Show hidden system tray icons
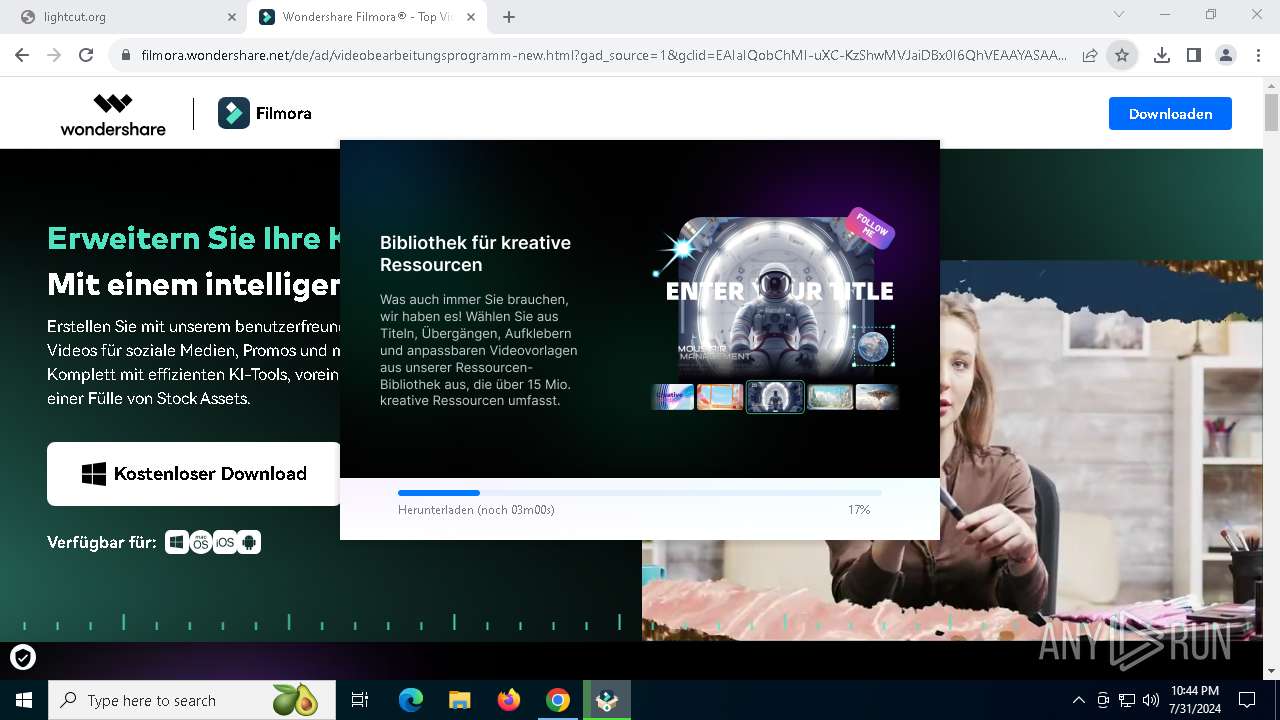The image size is (1280, 720). 1078,700
